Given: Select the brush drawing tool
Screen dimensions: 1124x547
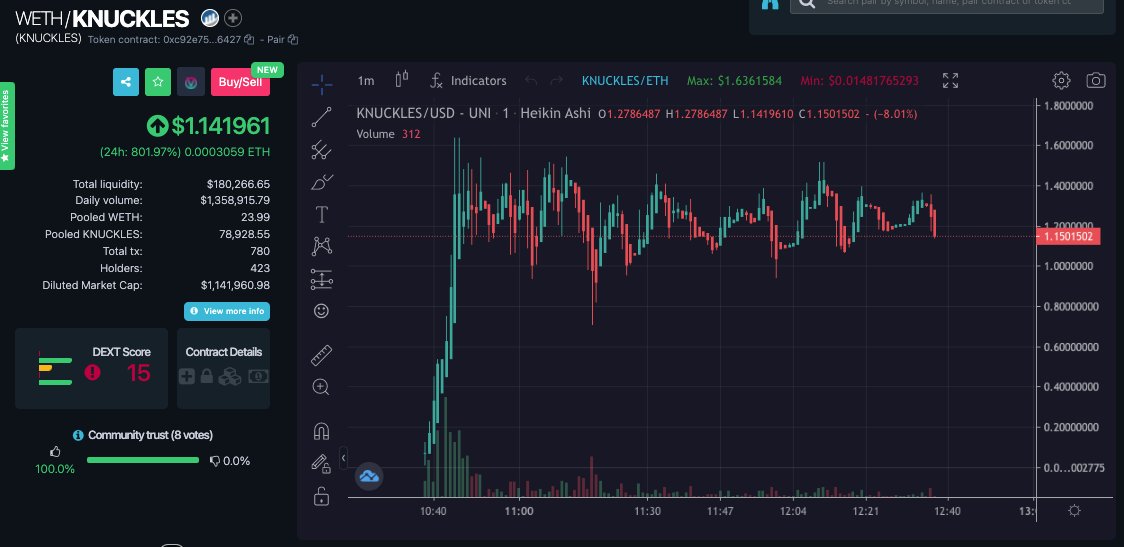Looking at the screenshot, I should pos(321,182).
